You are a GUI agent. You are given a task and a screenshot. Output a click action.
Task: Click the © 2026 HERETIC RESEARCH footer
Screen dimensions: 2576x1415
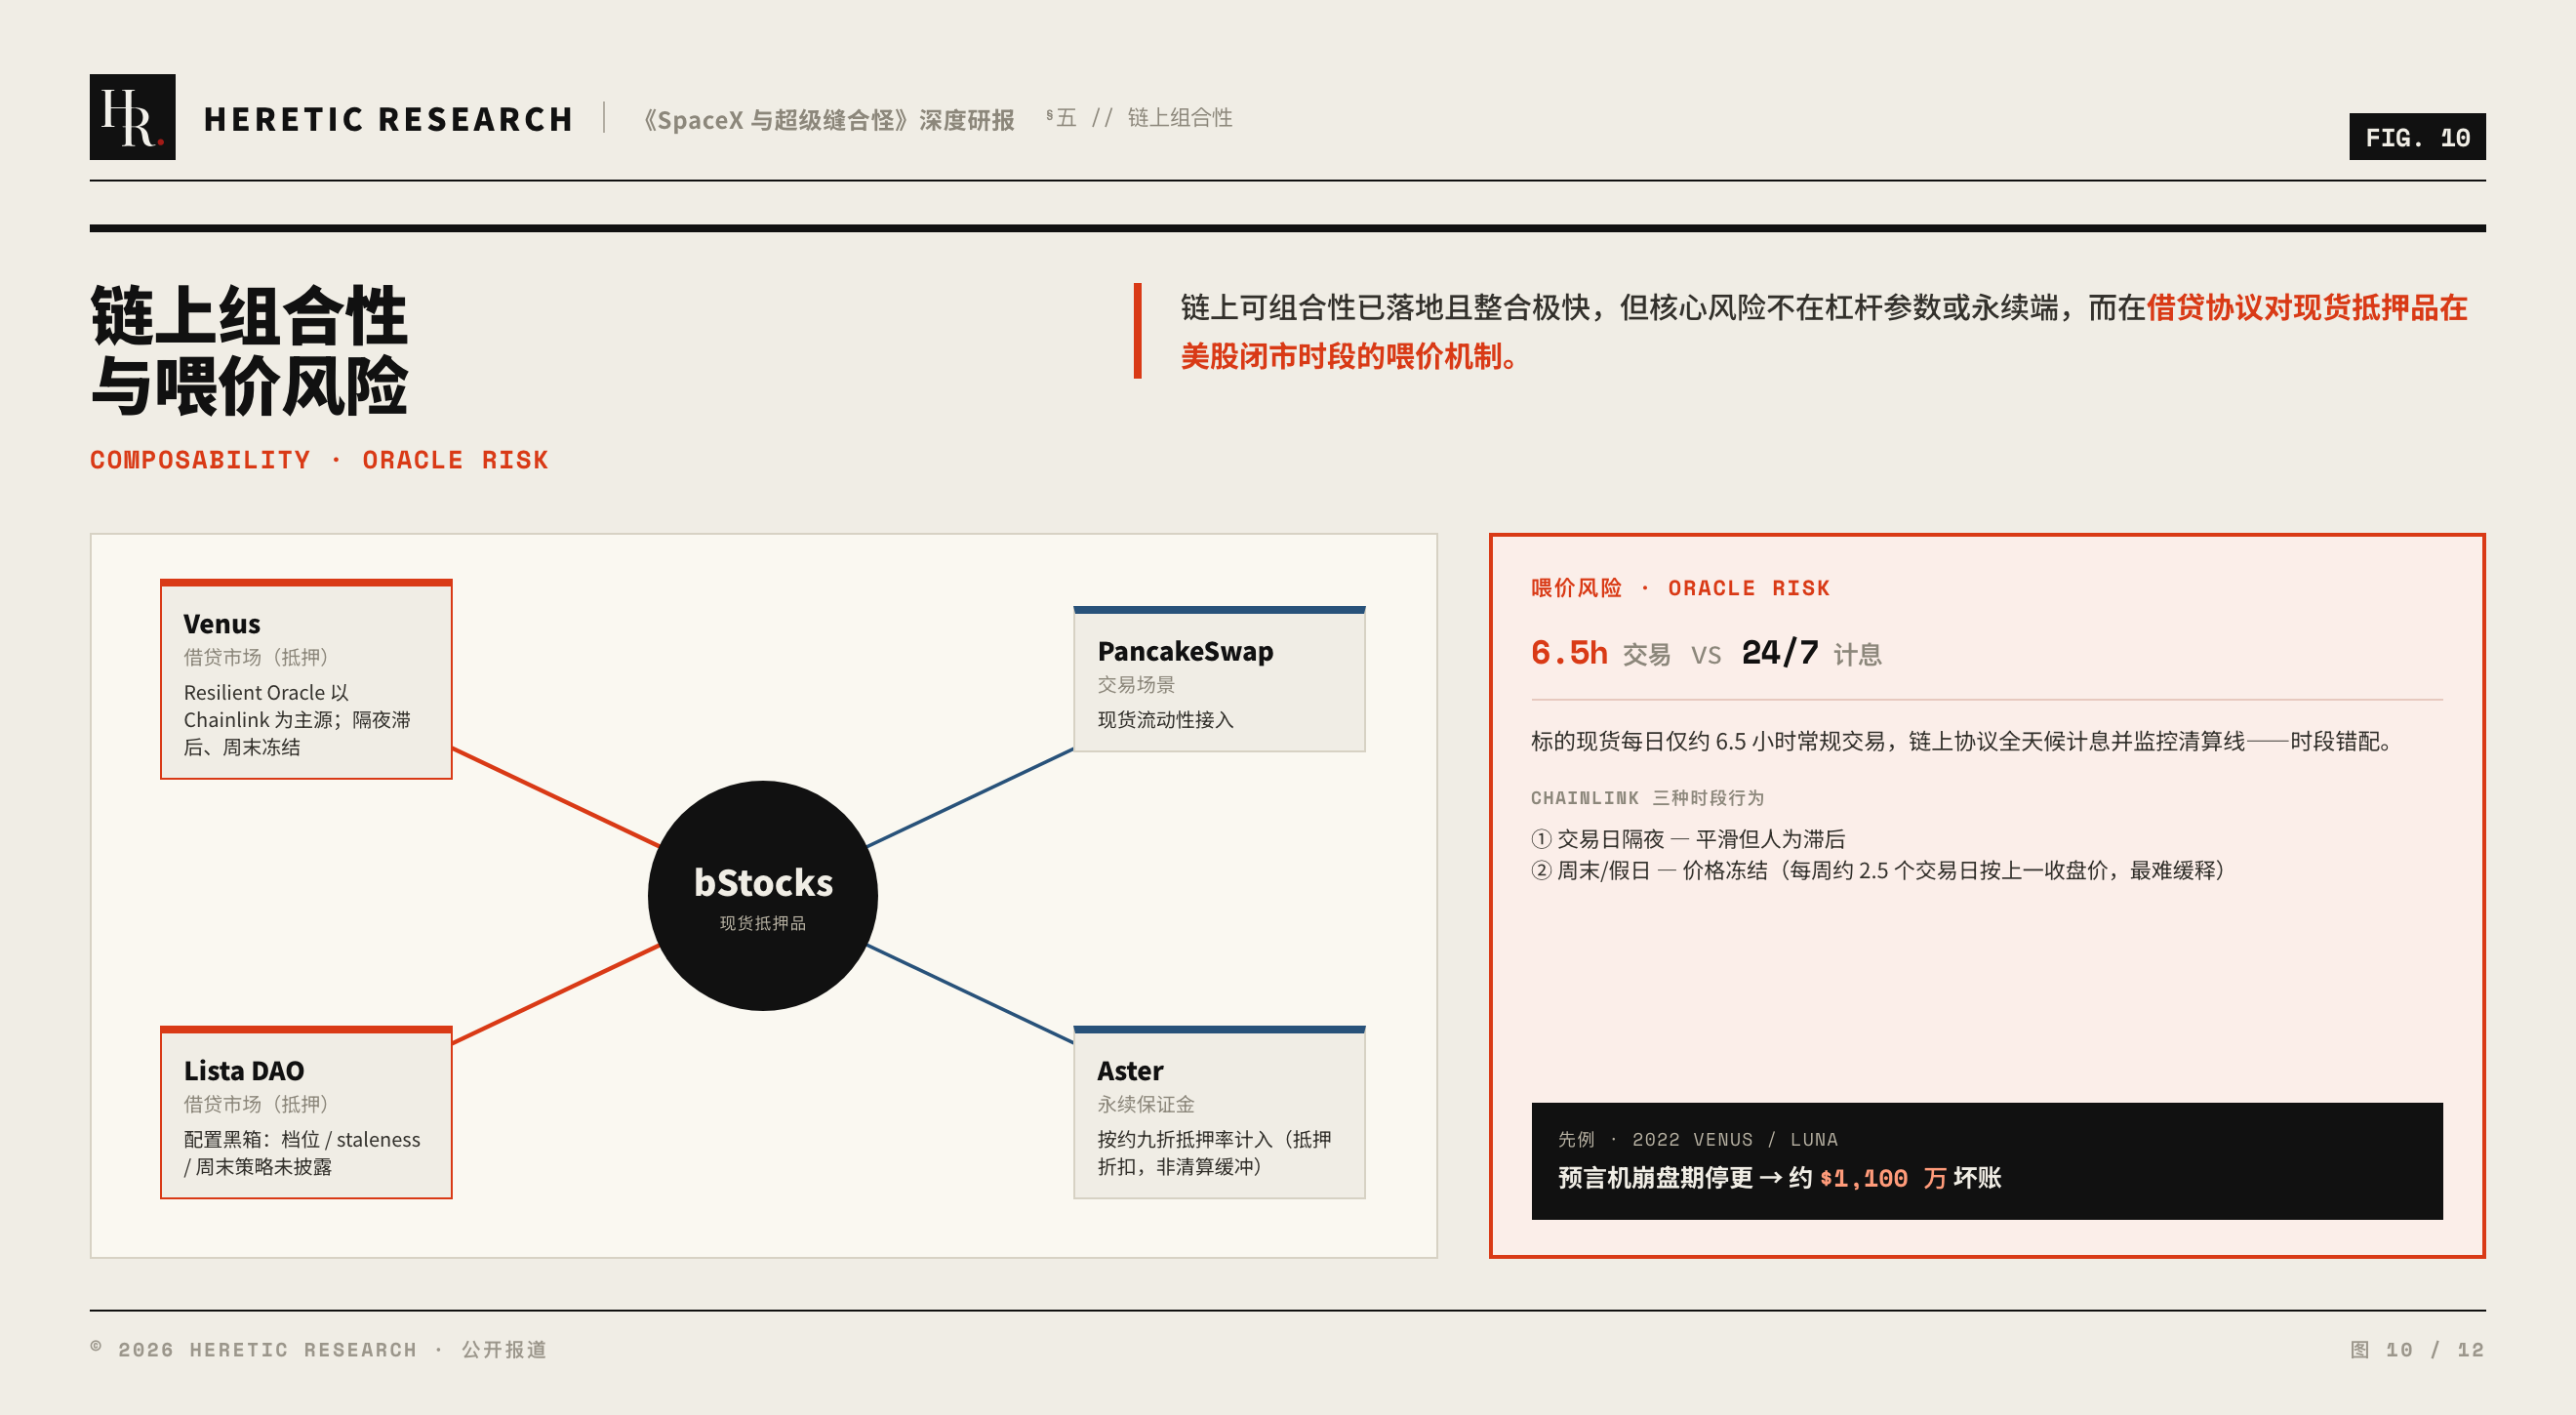pyautogui.click(x=318, y=1350)
